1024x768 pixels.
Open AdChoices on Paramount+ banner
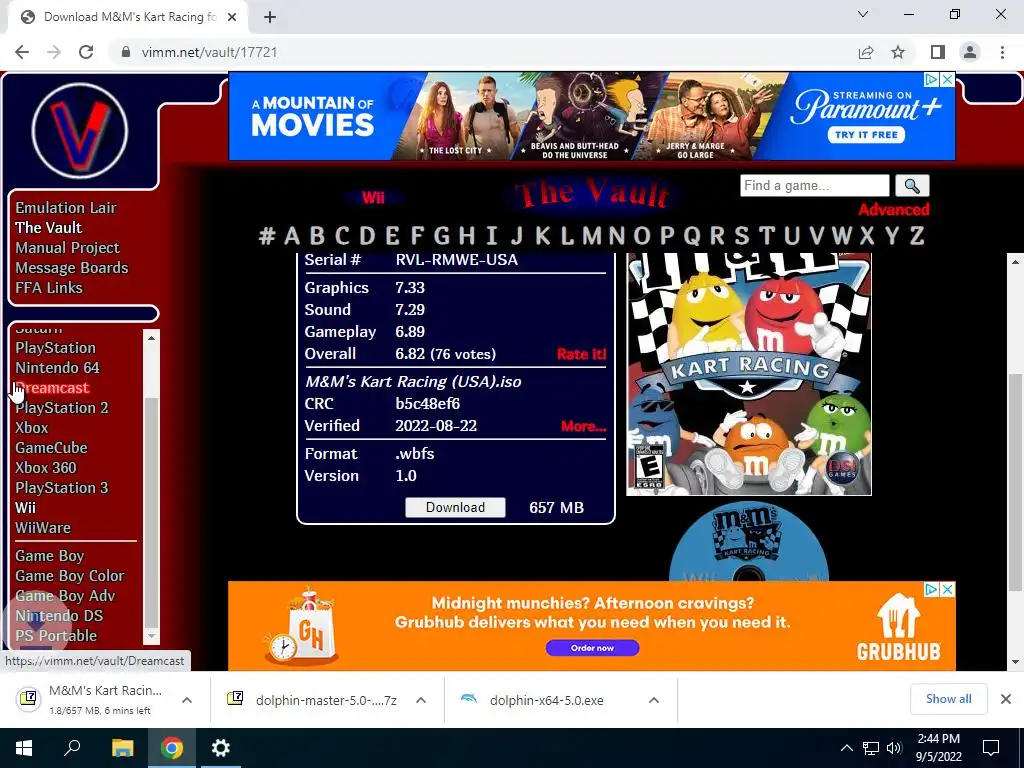tap(931, 79)
